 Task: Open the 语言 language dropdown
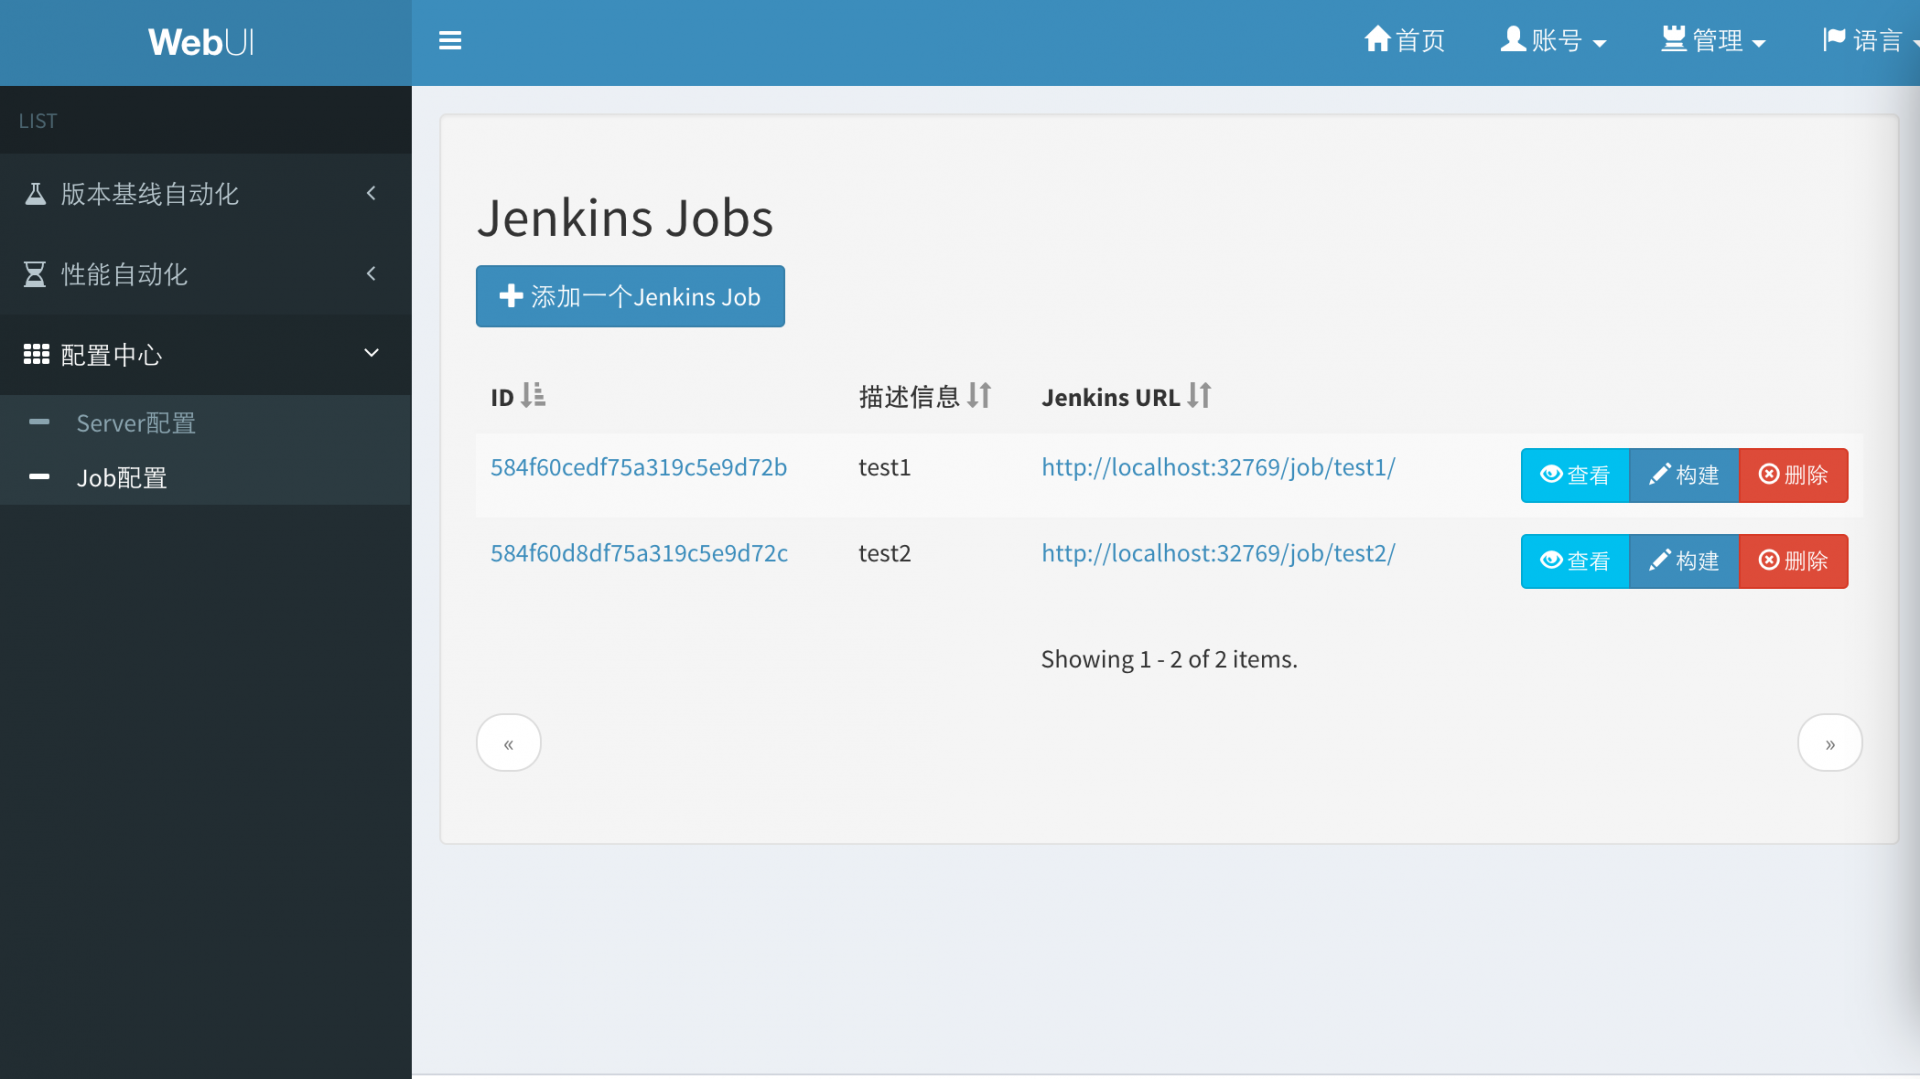click(1869, 41)
